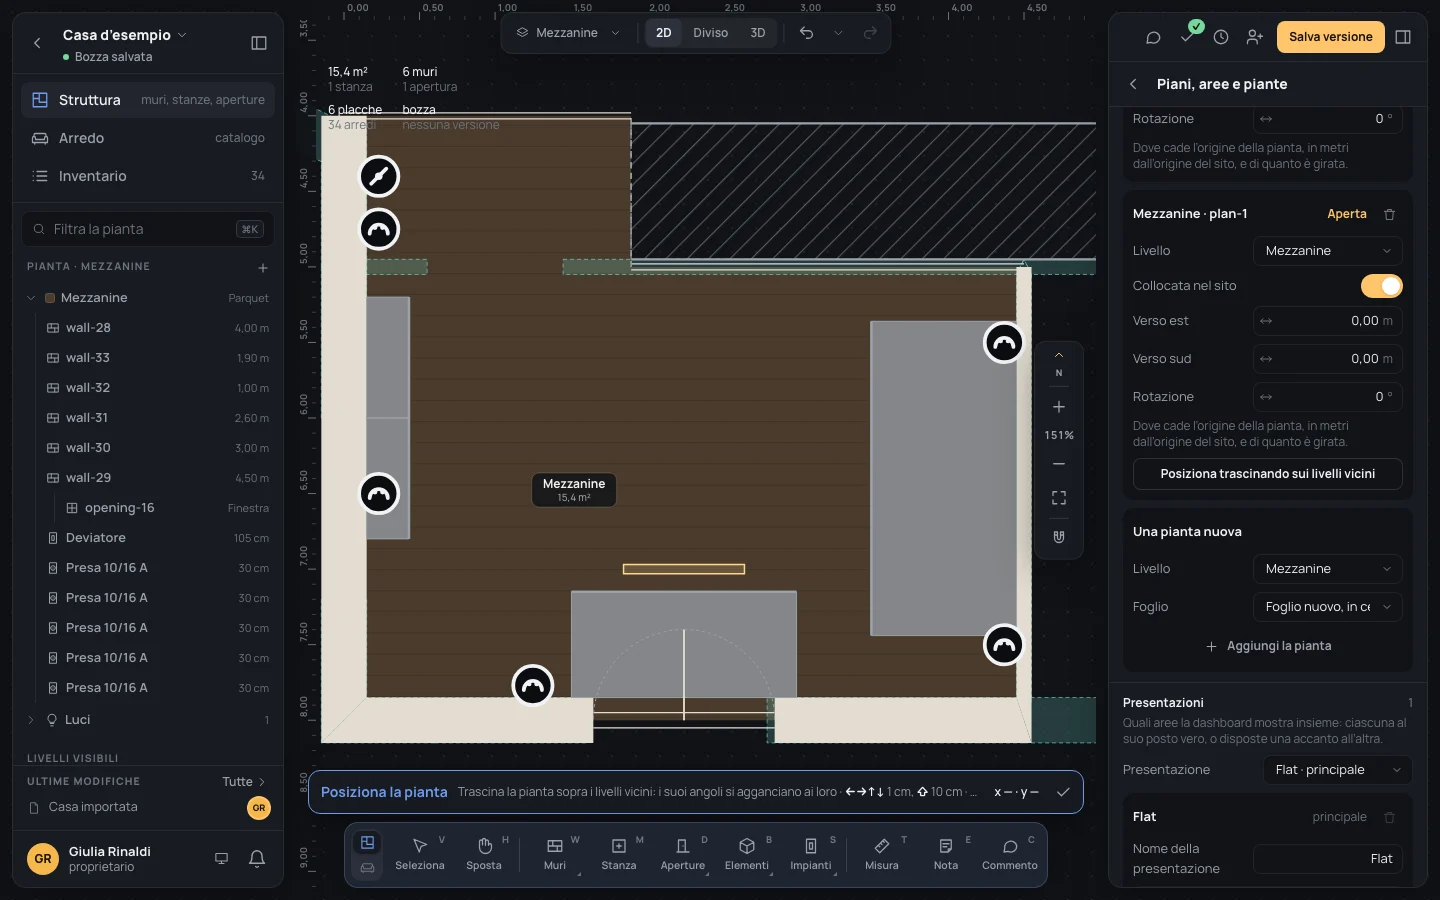The height and width of the screenshot is (900, 1440).
Task: Switch to the Diviso view tab
Action: coord(711,33)
